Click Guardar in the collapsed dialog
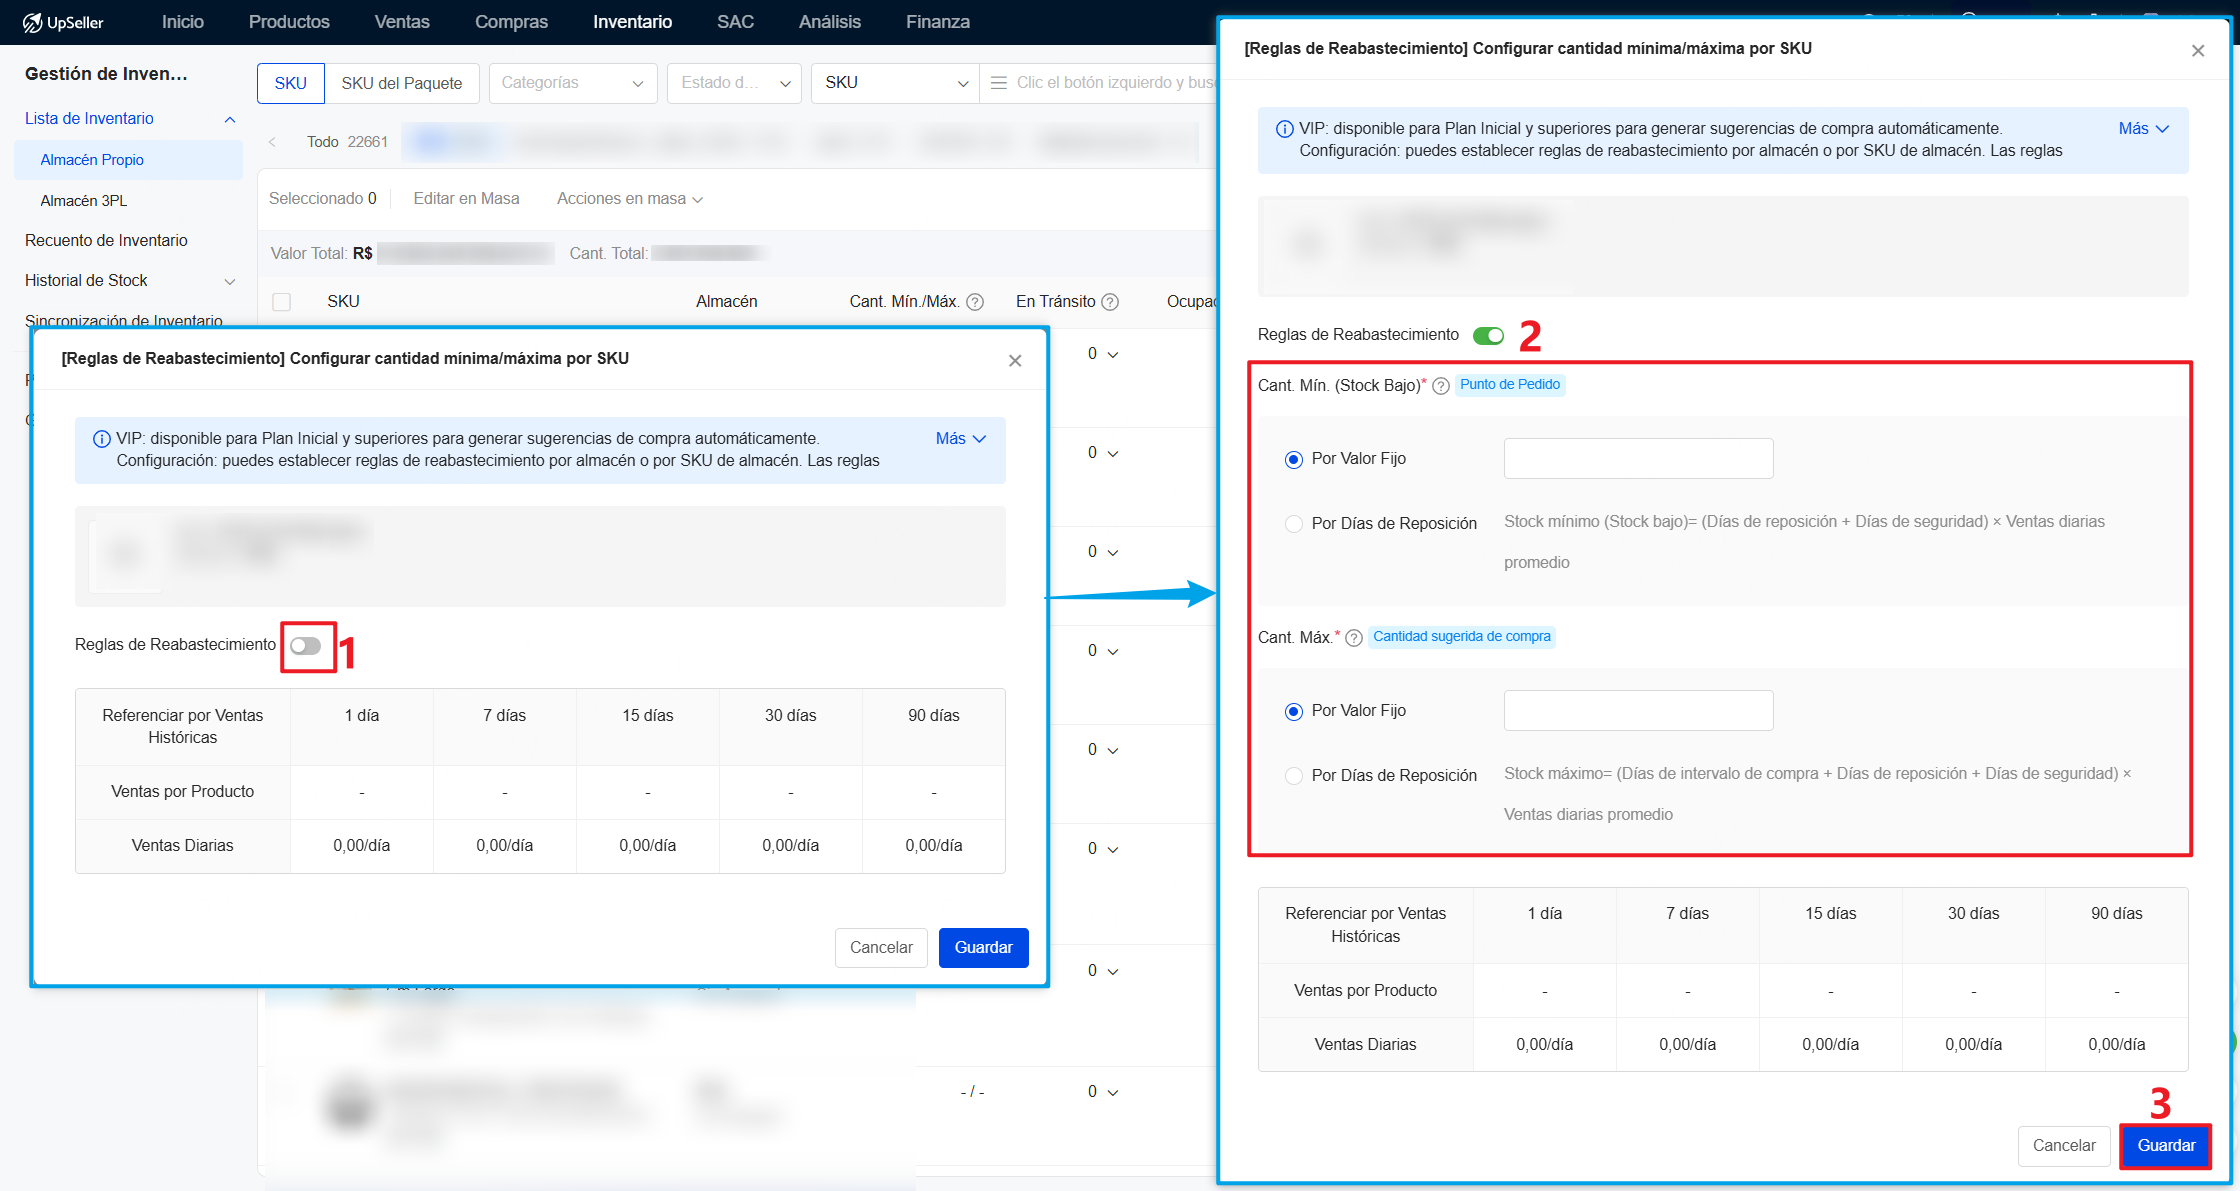This screenshot has height=1191, width=2240. point(984,948)
